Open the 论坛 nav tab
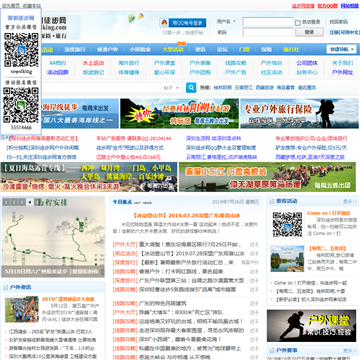Image resolution: width=360 pixels, height=360 pixels. [222, 50]
